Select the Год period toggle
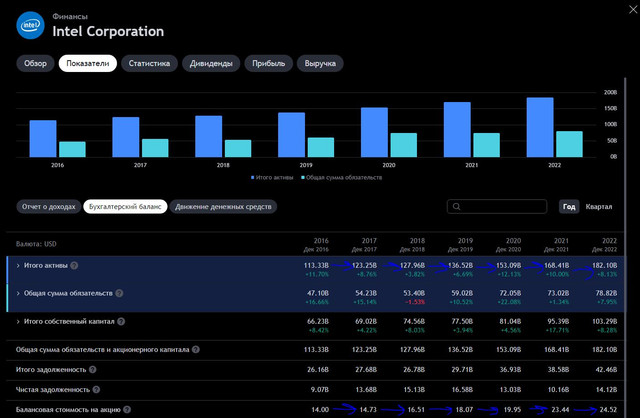The width and height of the screenshot is (640, 418). point(569,207)
